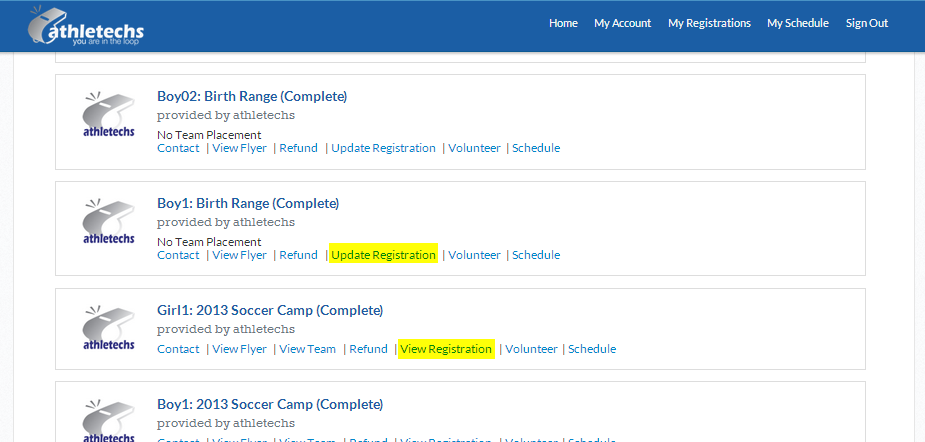Open My Schedule in header
This screenshot has width=925, height=442.
click(798, 23)
